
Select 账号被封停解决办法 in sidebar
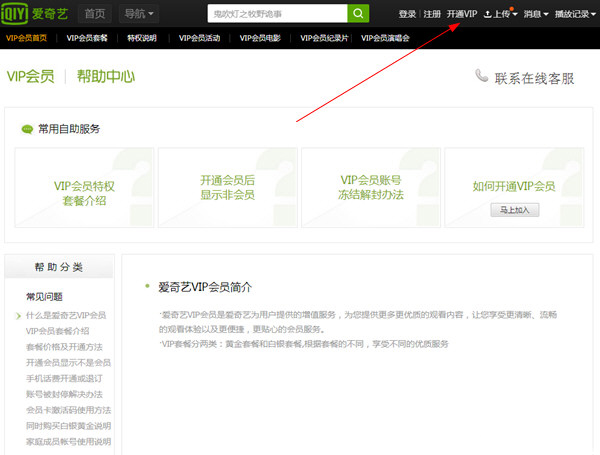click(x=64, y=395)
